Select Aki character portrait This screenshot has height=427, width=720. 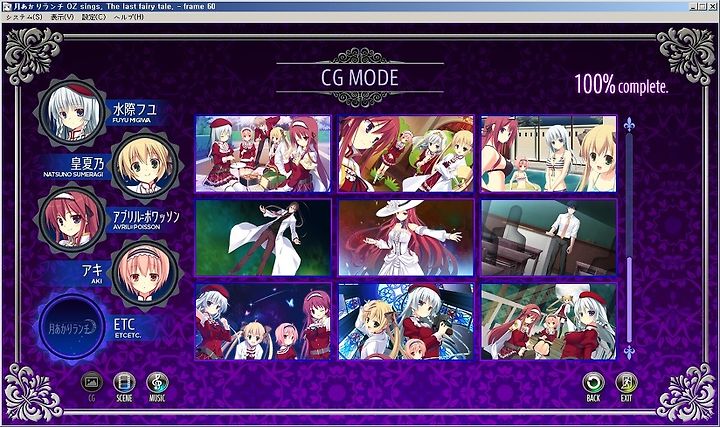145,273
